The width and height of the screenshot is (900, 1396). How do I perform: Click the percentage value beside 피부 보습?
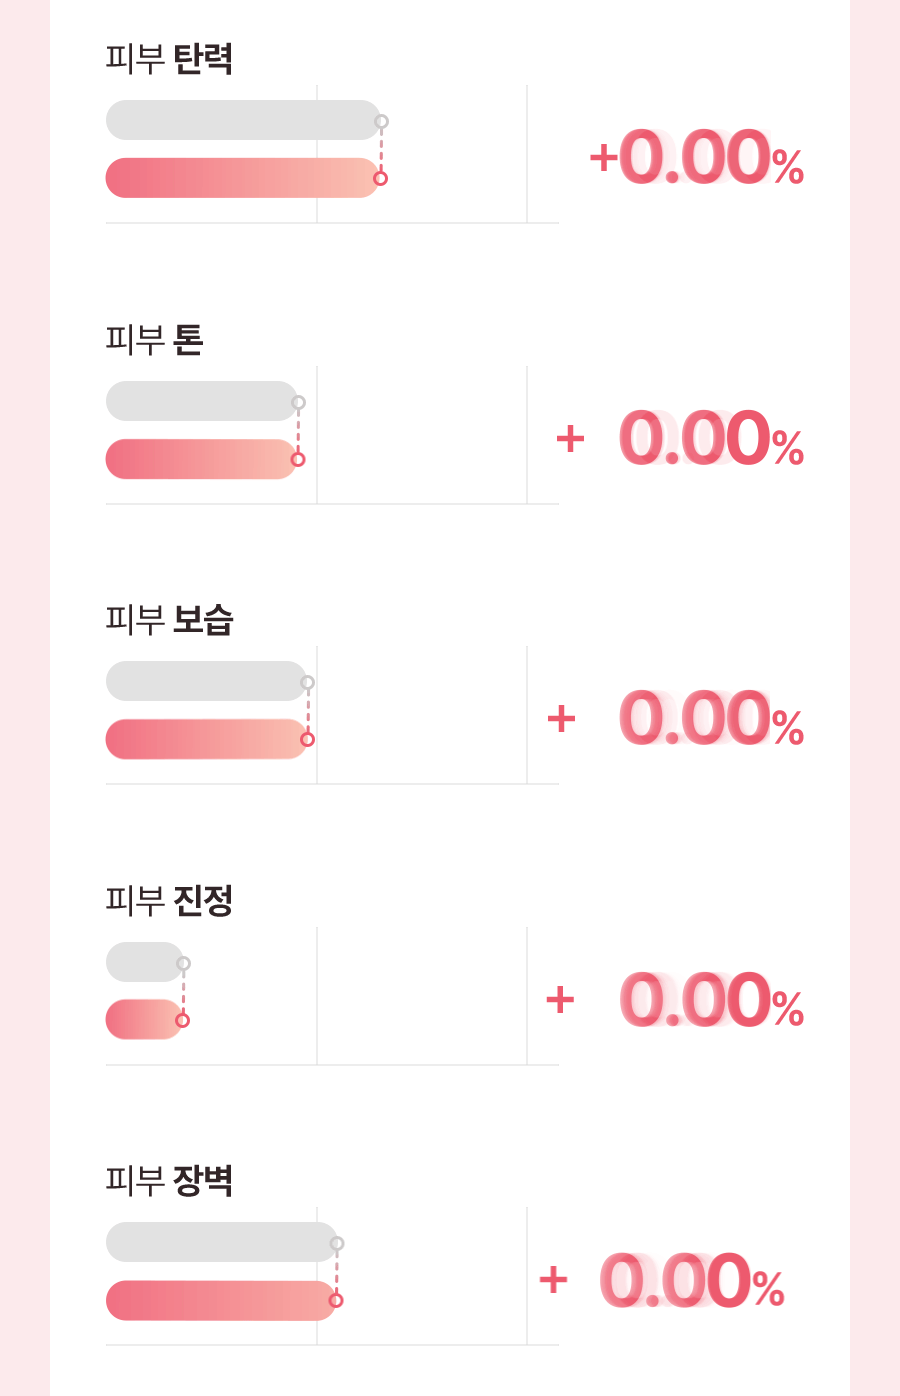click(x=711, y=720)
